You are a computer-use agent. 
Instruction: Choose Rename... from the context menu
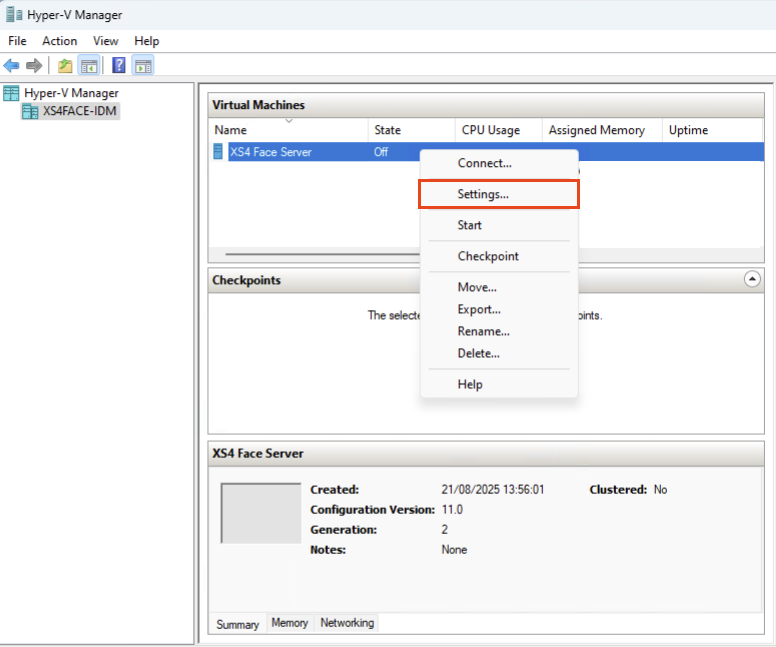click(x=499, y=331)
